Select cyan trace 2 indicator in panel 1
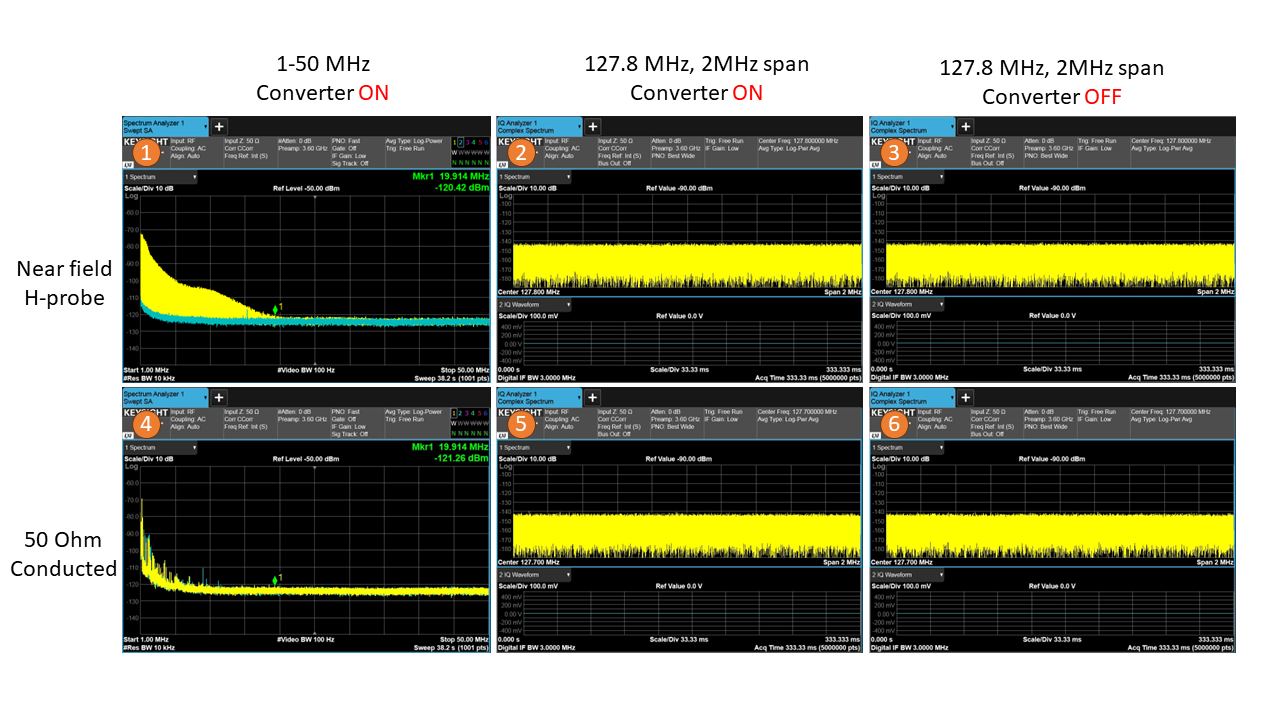 (x=460, y=143)
